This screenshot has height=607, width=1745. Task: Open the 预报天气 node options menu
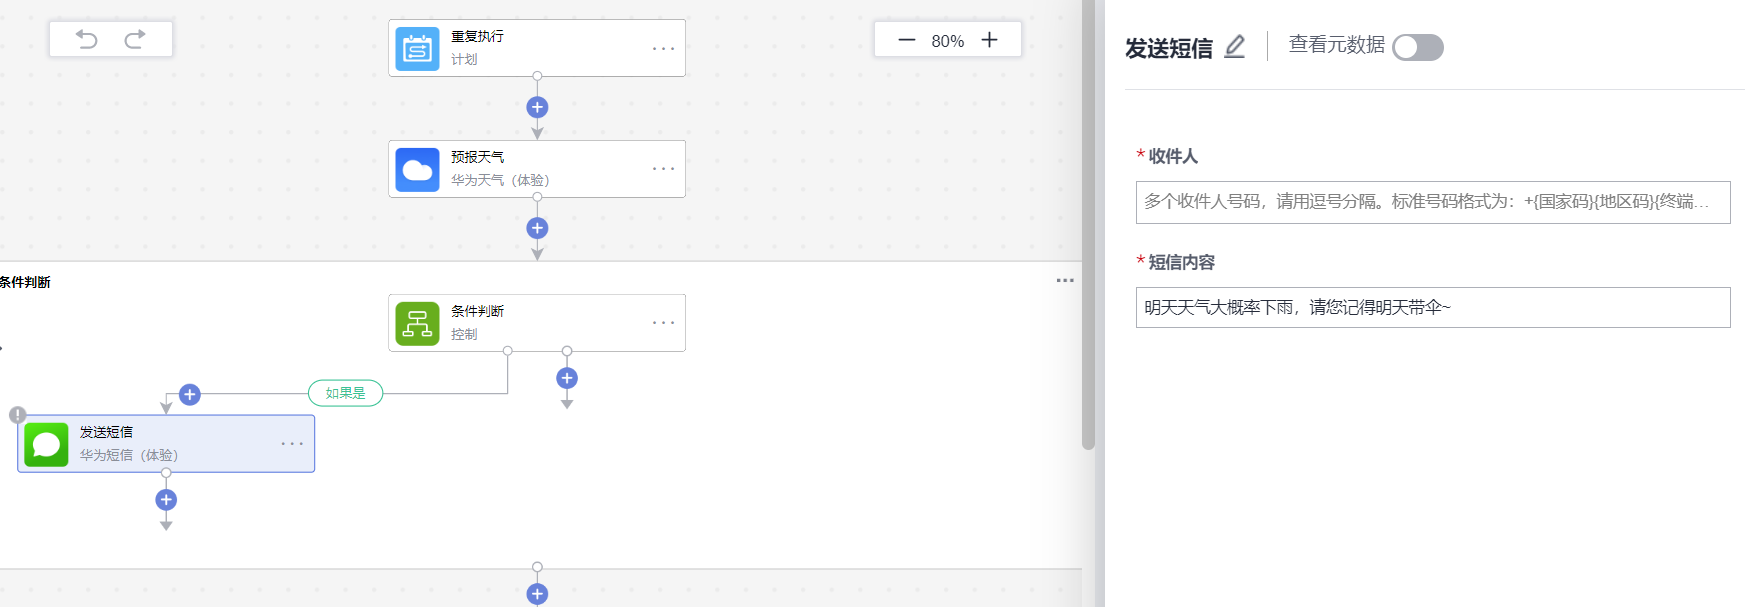(x=663, y=169)
